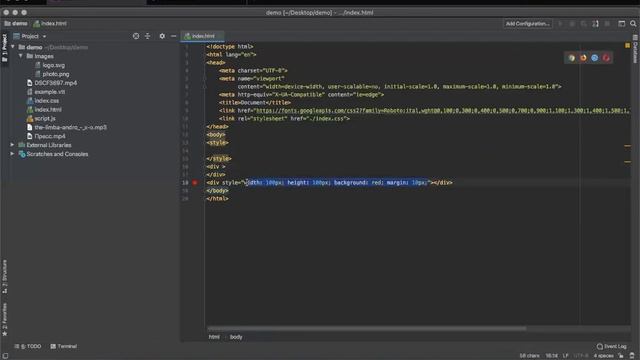Screen dimensions: 640x360
Task: Click the Build project icon in toolbar
Action: coord(596,24)
